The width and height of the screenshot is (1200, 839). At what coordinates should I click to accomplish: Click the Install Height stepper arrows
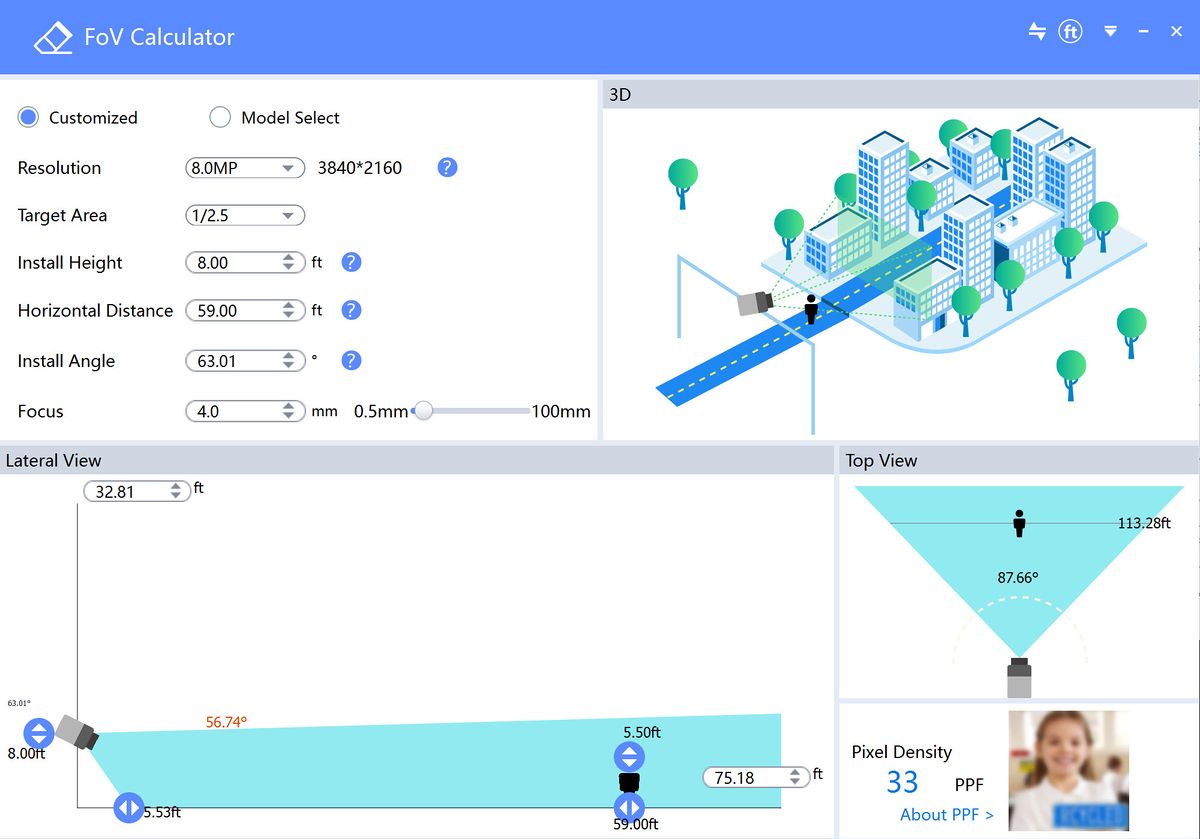tap(289, 262)
